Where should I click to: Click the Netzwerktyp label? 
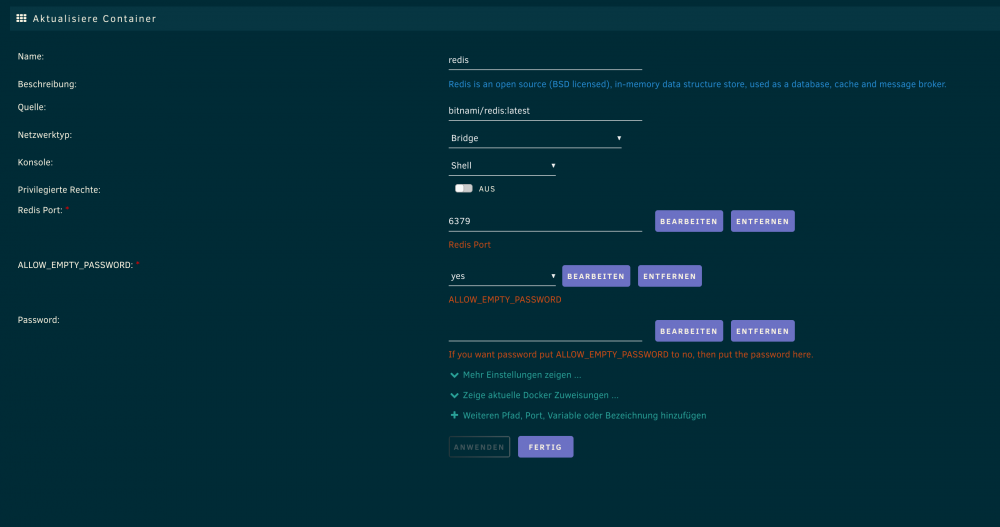[45, 135]
